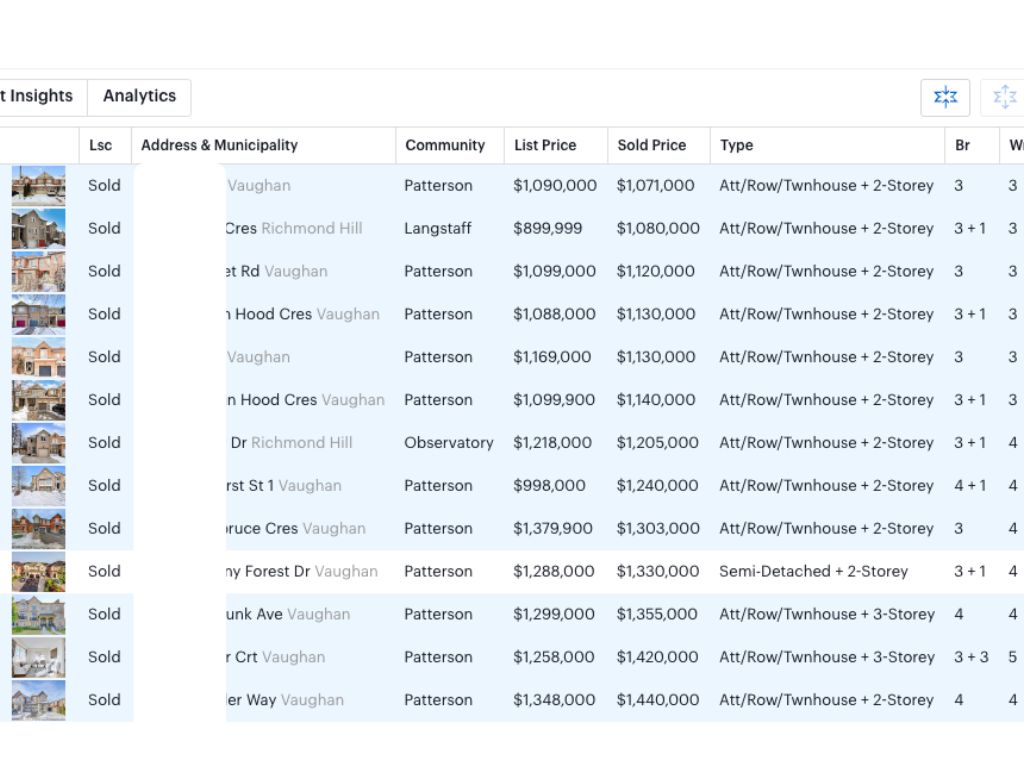This screenshot has width=1024, height=768.
Task: Select the row sold for $1,420,000
Action: click(657, 657)
